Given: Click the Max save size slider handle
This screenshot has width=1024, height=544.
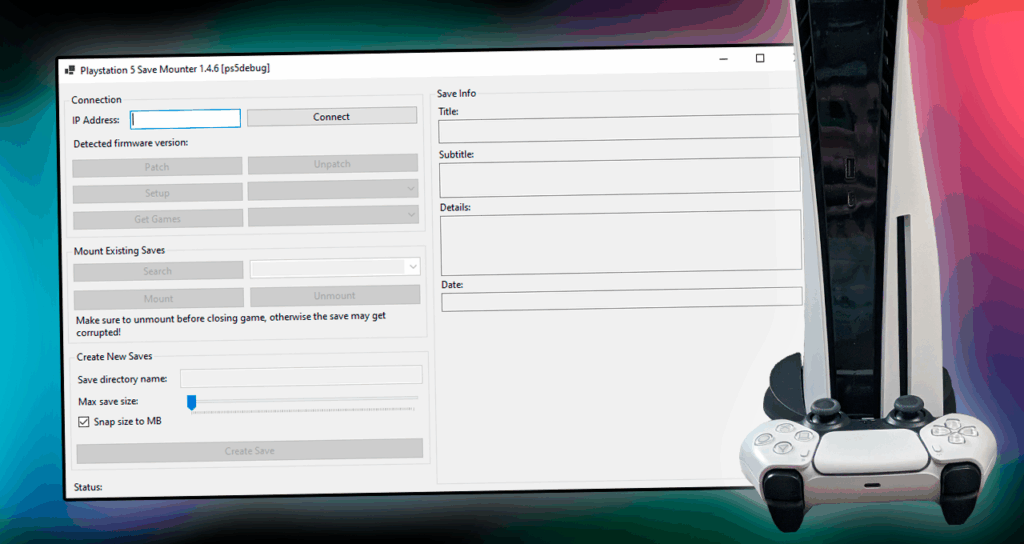Looking at the screenshot, I should point(191,402).
